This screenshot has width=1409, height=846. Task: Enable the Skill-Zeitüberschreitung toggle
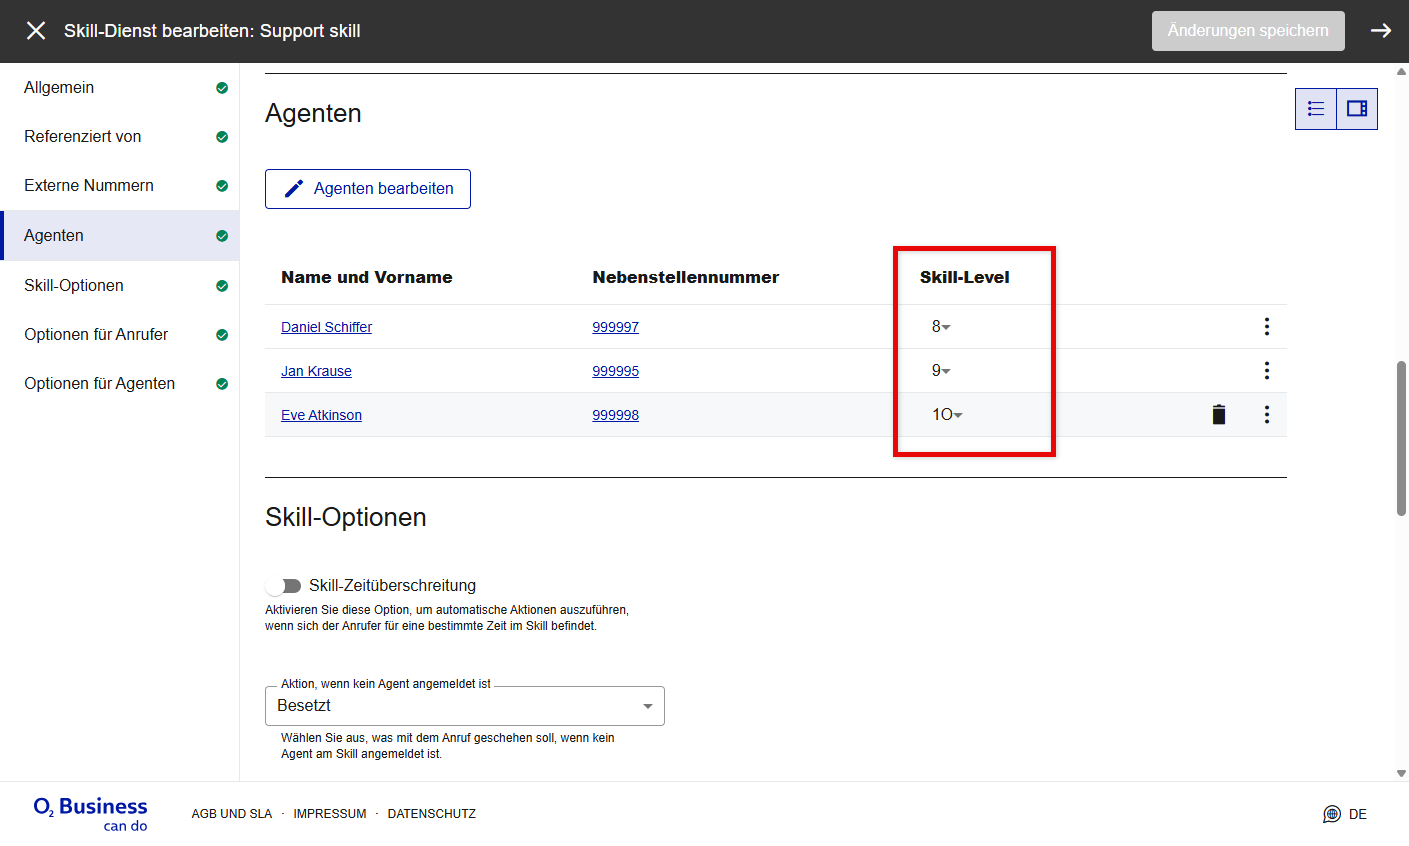[x=284, y=586]
